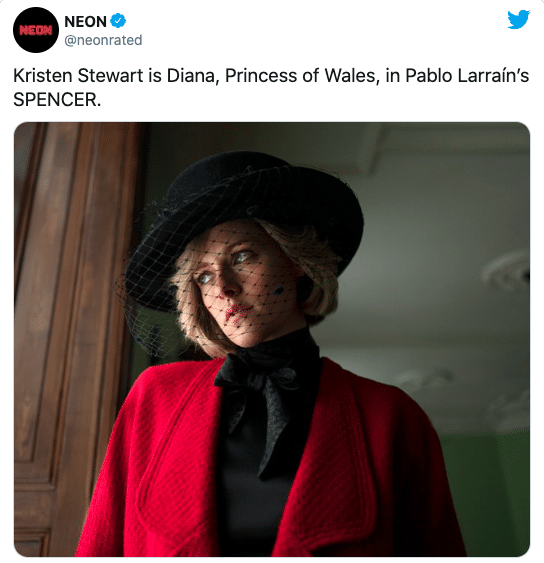Click the wooden door panel in the photo
Image resolution: width=544 pixels, height=563 pixels.
click(65, 323)
